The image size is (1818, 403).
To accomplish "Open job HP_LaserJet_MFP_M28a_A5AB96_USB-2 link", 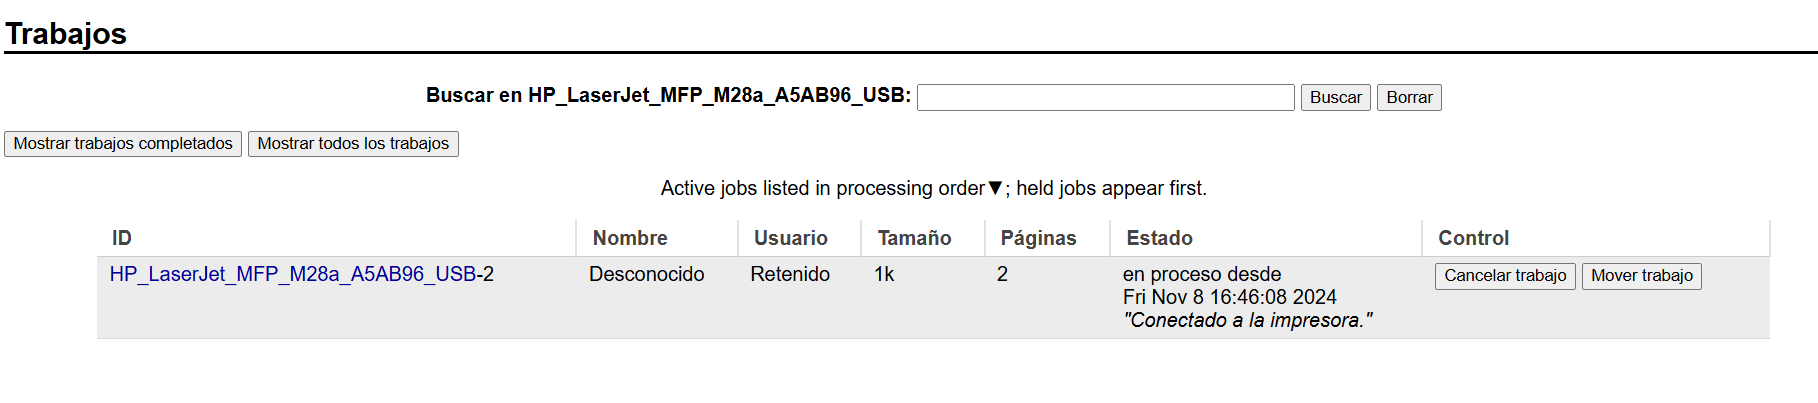I will pyautogui.click(x=292, y=274).
